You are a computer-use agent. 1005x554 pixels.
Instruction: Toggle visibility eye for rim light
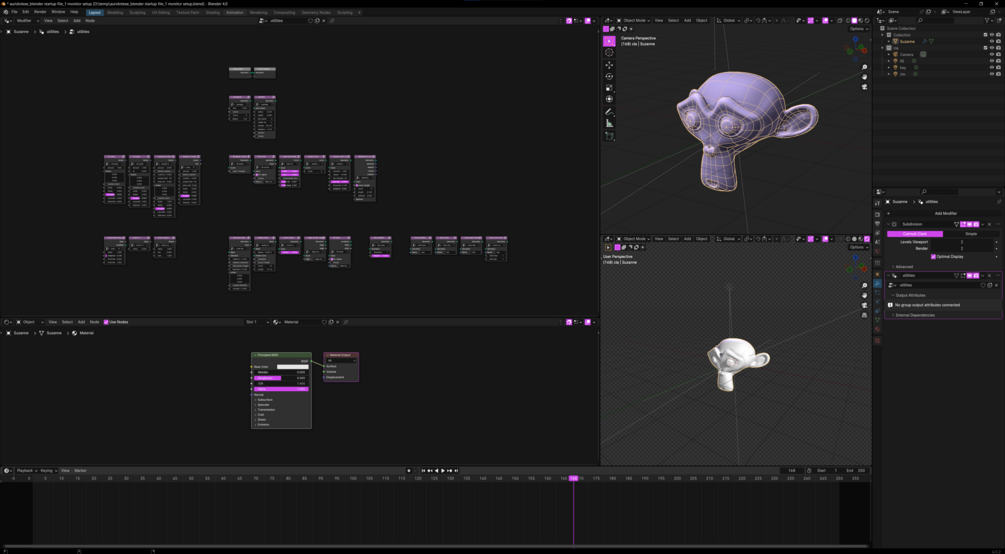992,74
